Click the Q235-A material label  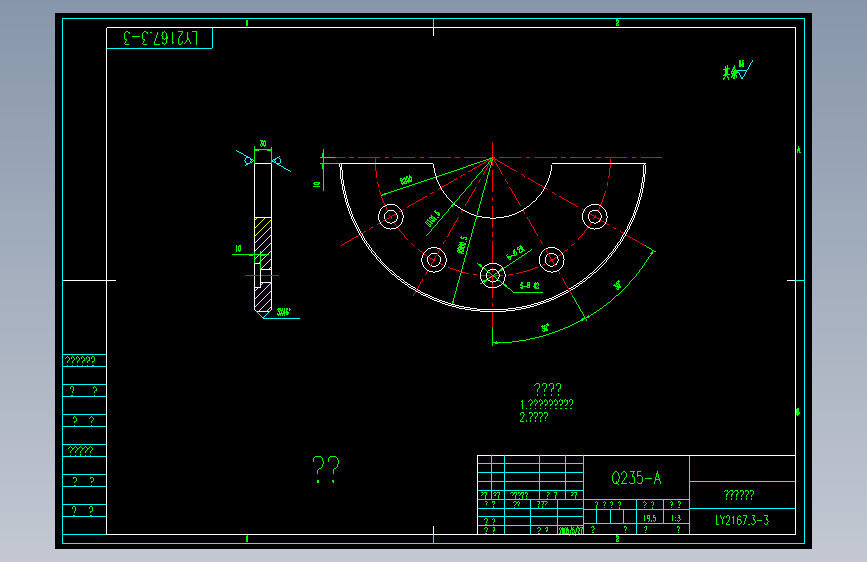tap(636, 478)
